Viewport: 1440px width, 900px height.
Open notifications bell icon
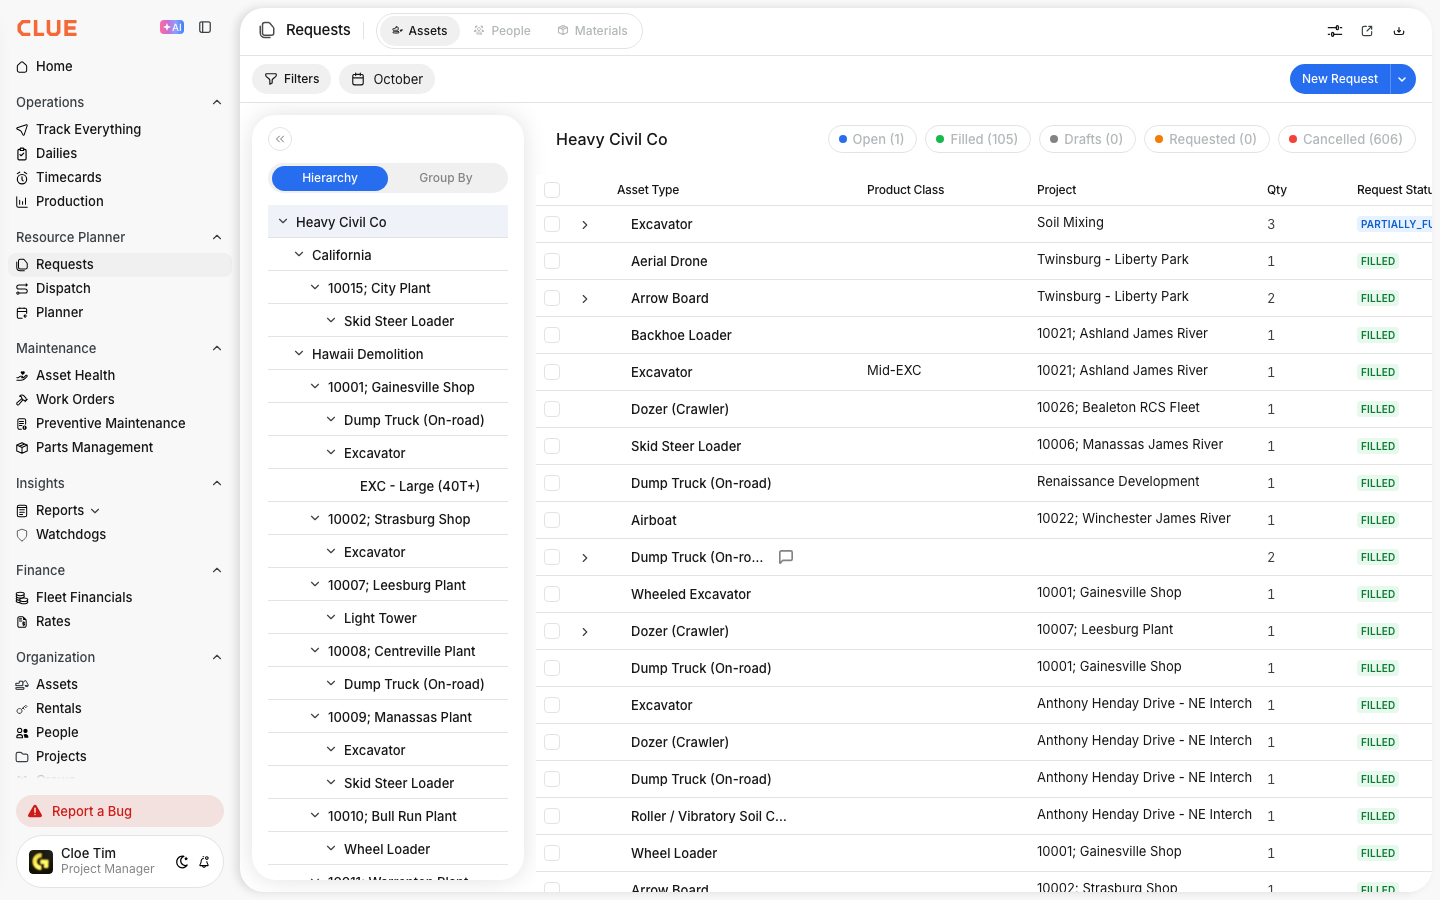click(204, 862)
